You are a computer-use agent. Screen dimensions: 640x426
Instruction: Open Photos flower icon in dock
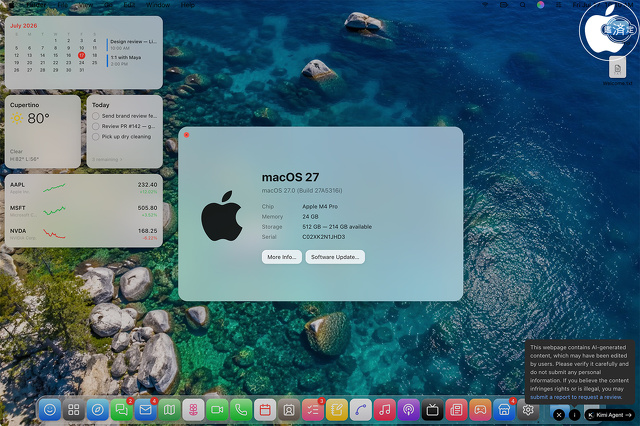click(193, 409)
